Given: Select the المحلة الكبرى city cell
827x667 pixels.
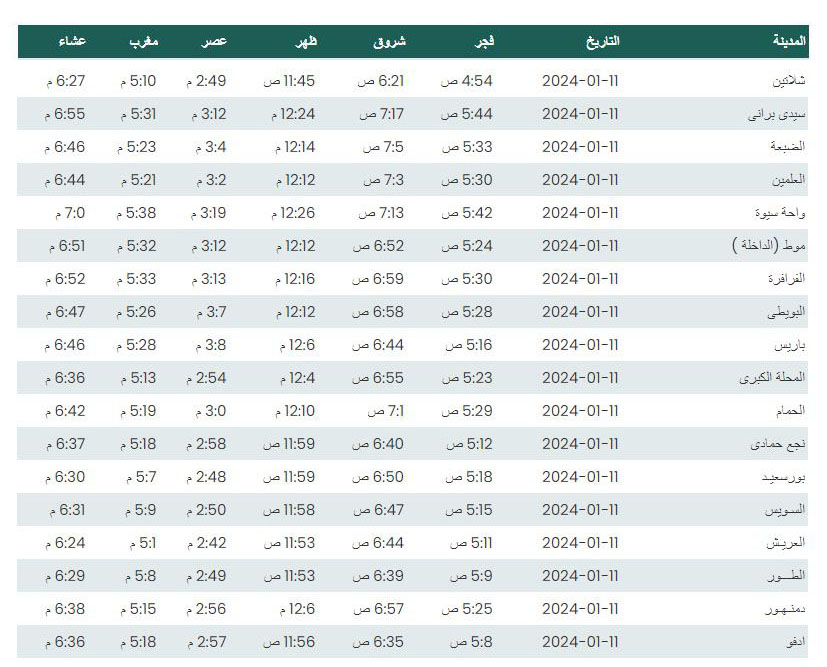Looking at the screenshot, I should pos(773,378).
